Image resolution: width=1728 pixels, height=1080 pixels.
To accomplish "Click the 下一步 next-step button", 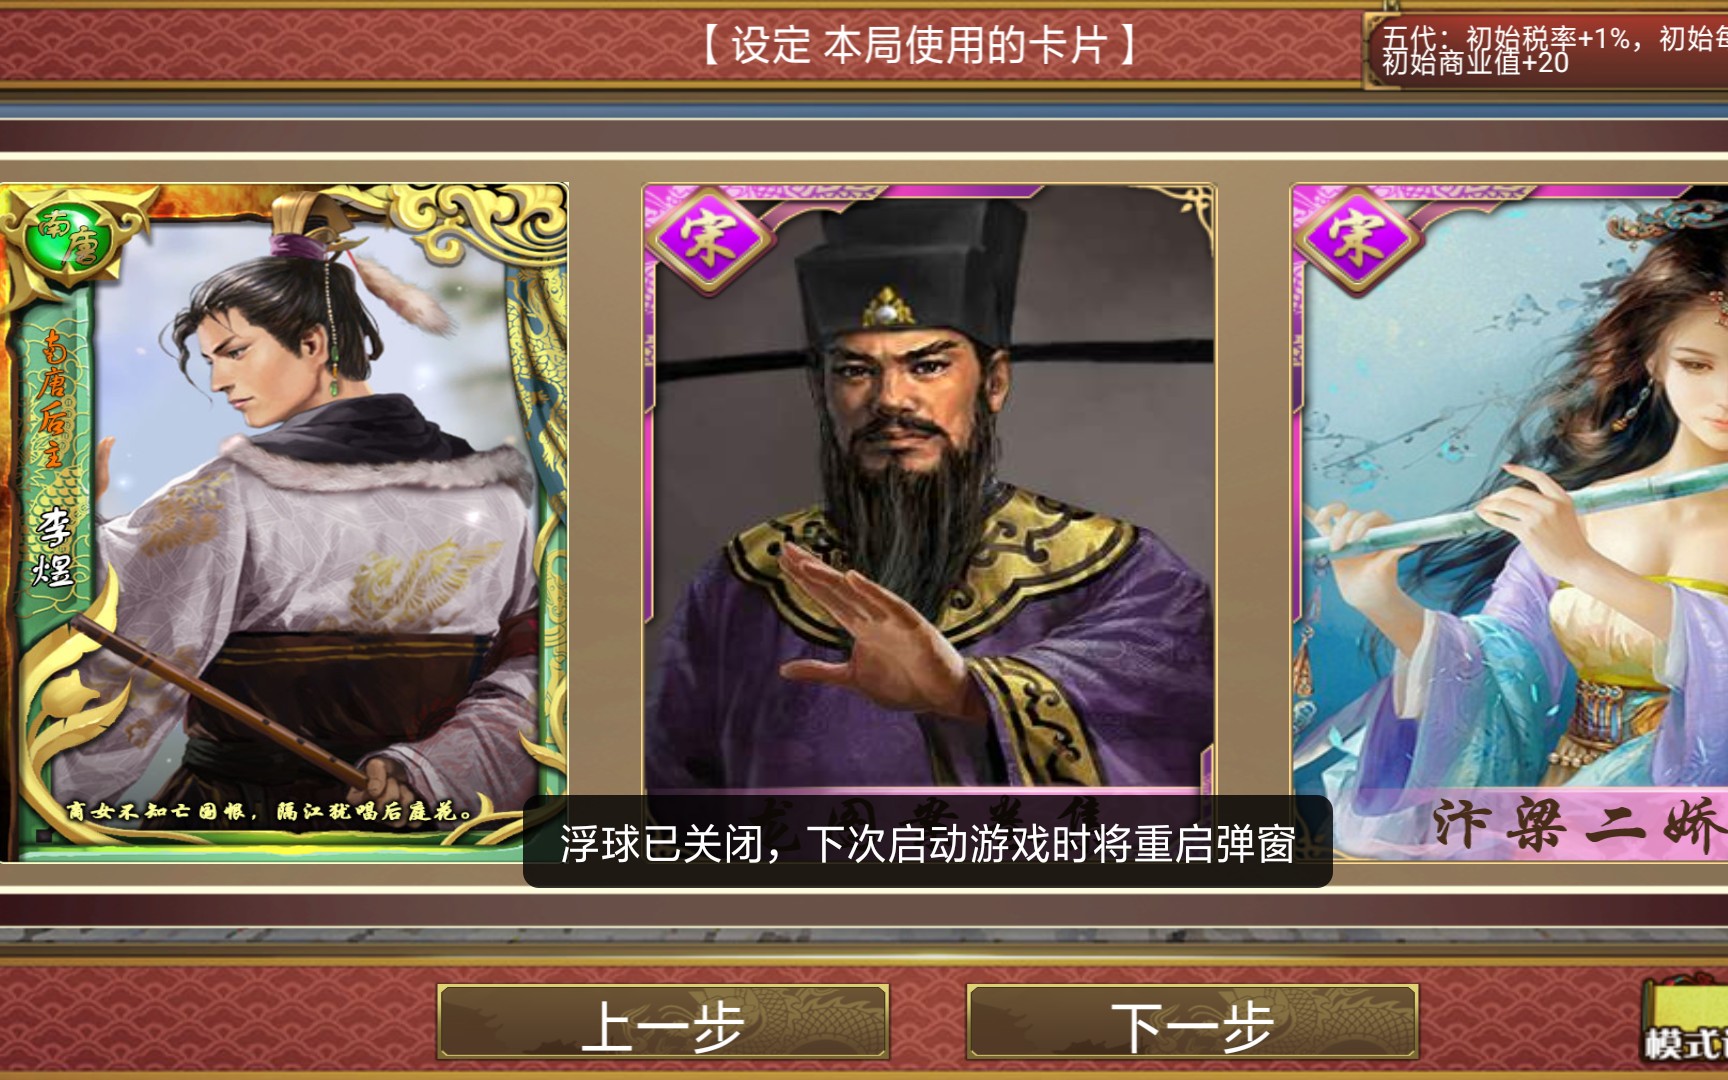I will pos(1192,1022).
